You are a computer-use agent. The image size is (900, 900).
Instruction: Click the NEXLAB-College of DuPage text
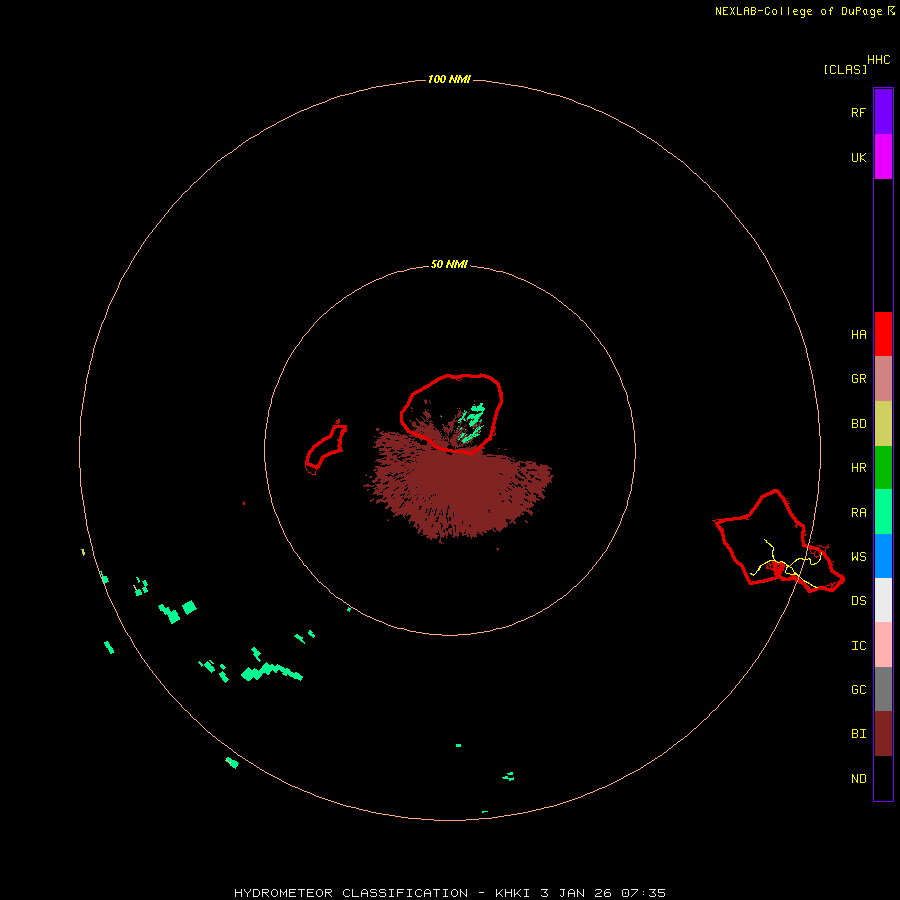click(798, 11)
